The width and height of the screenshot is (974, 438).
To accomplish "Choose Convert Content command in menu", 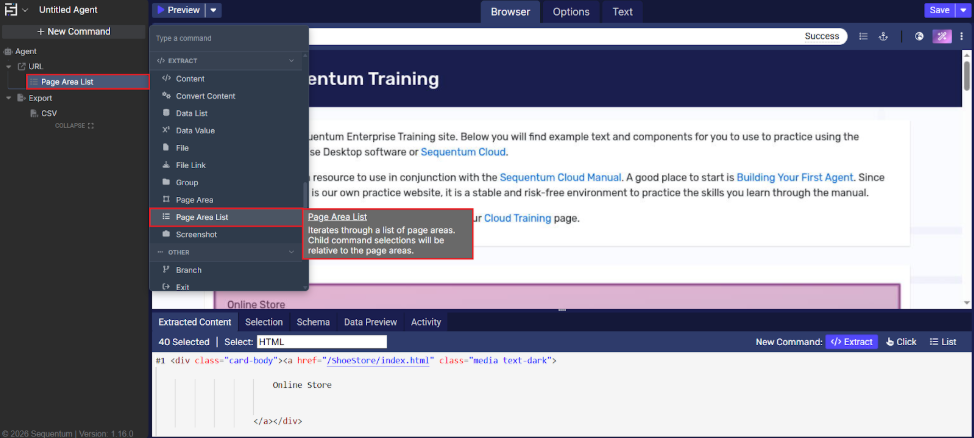I will click(205, 96).
